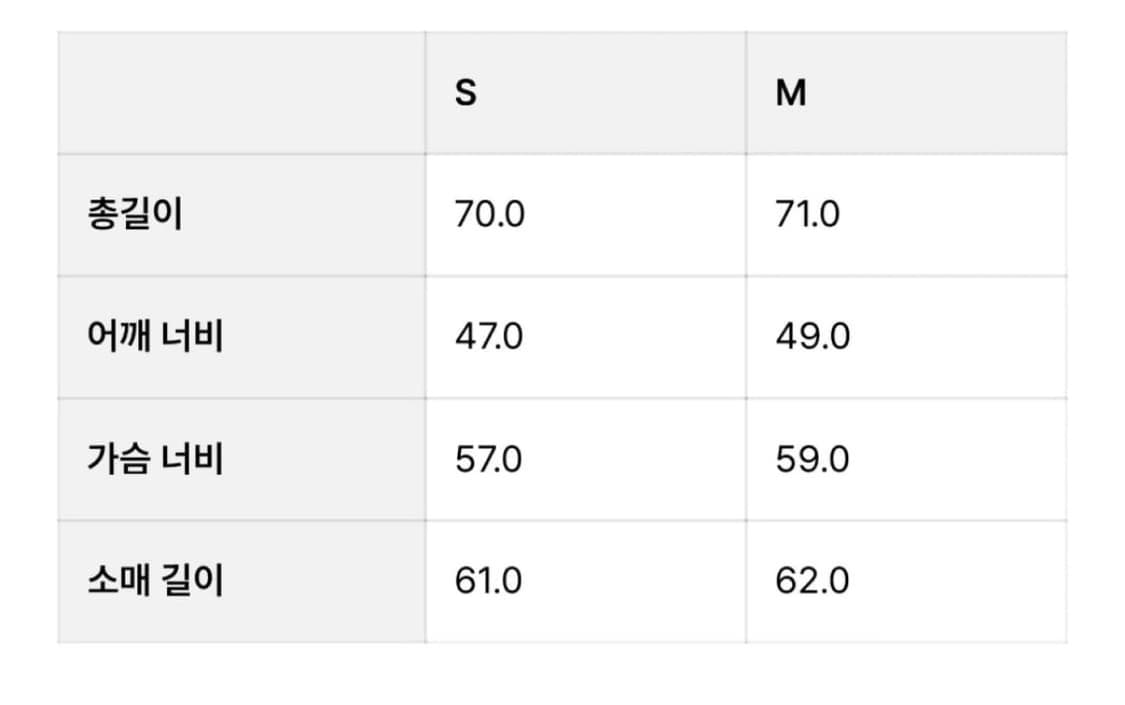
Task: Click the 총길이 row label
Action: coord(136,215)
